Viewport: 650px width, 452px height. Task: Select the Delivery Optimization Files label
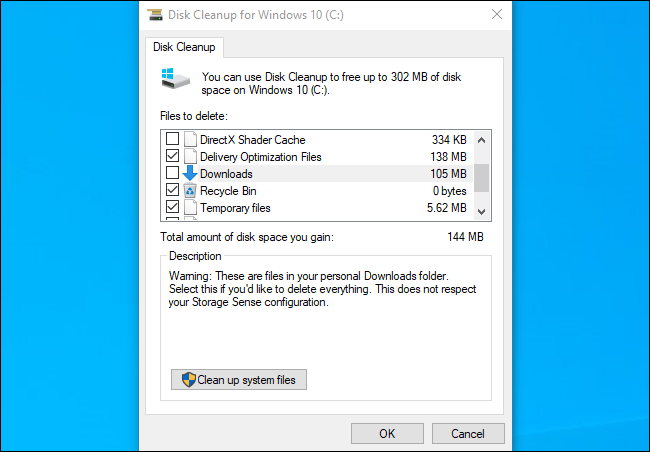pyautogui.click(x=261, y=157)
